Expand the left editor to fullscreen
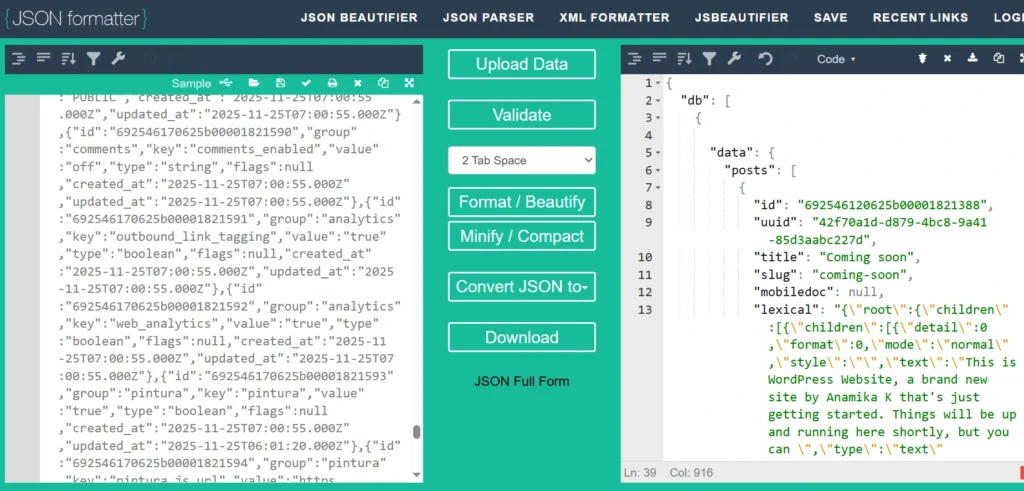This screenshot has width=1024, height=491. tap(409, 83)
